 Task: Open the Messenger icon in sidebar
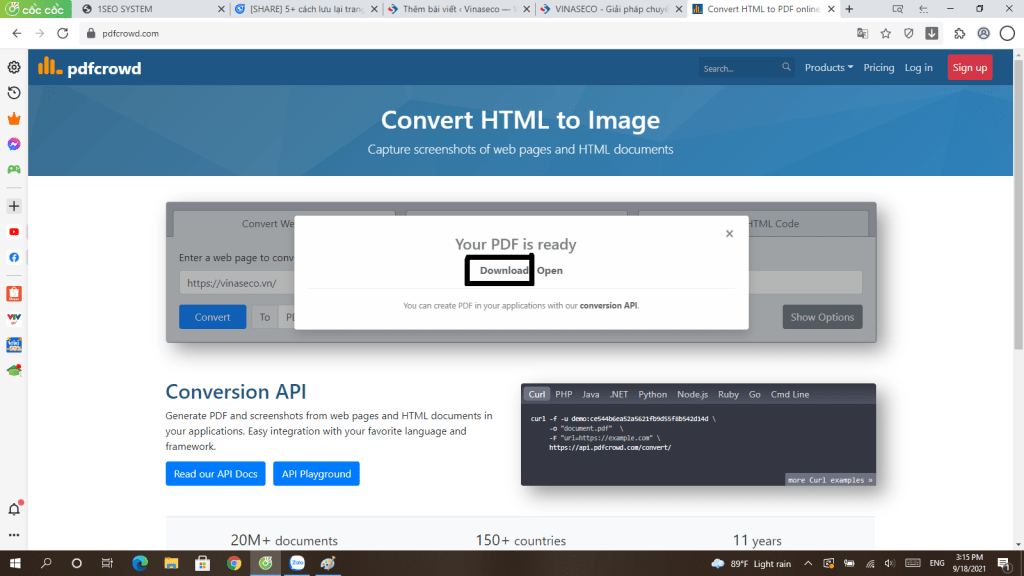pyautogui.click(x=14, y=144)
